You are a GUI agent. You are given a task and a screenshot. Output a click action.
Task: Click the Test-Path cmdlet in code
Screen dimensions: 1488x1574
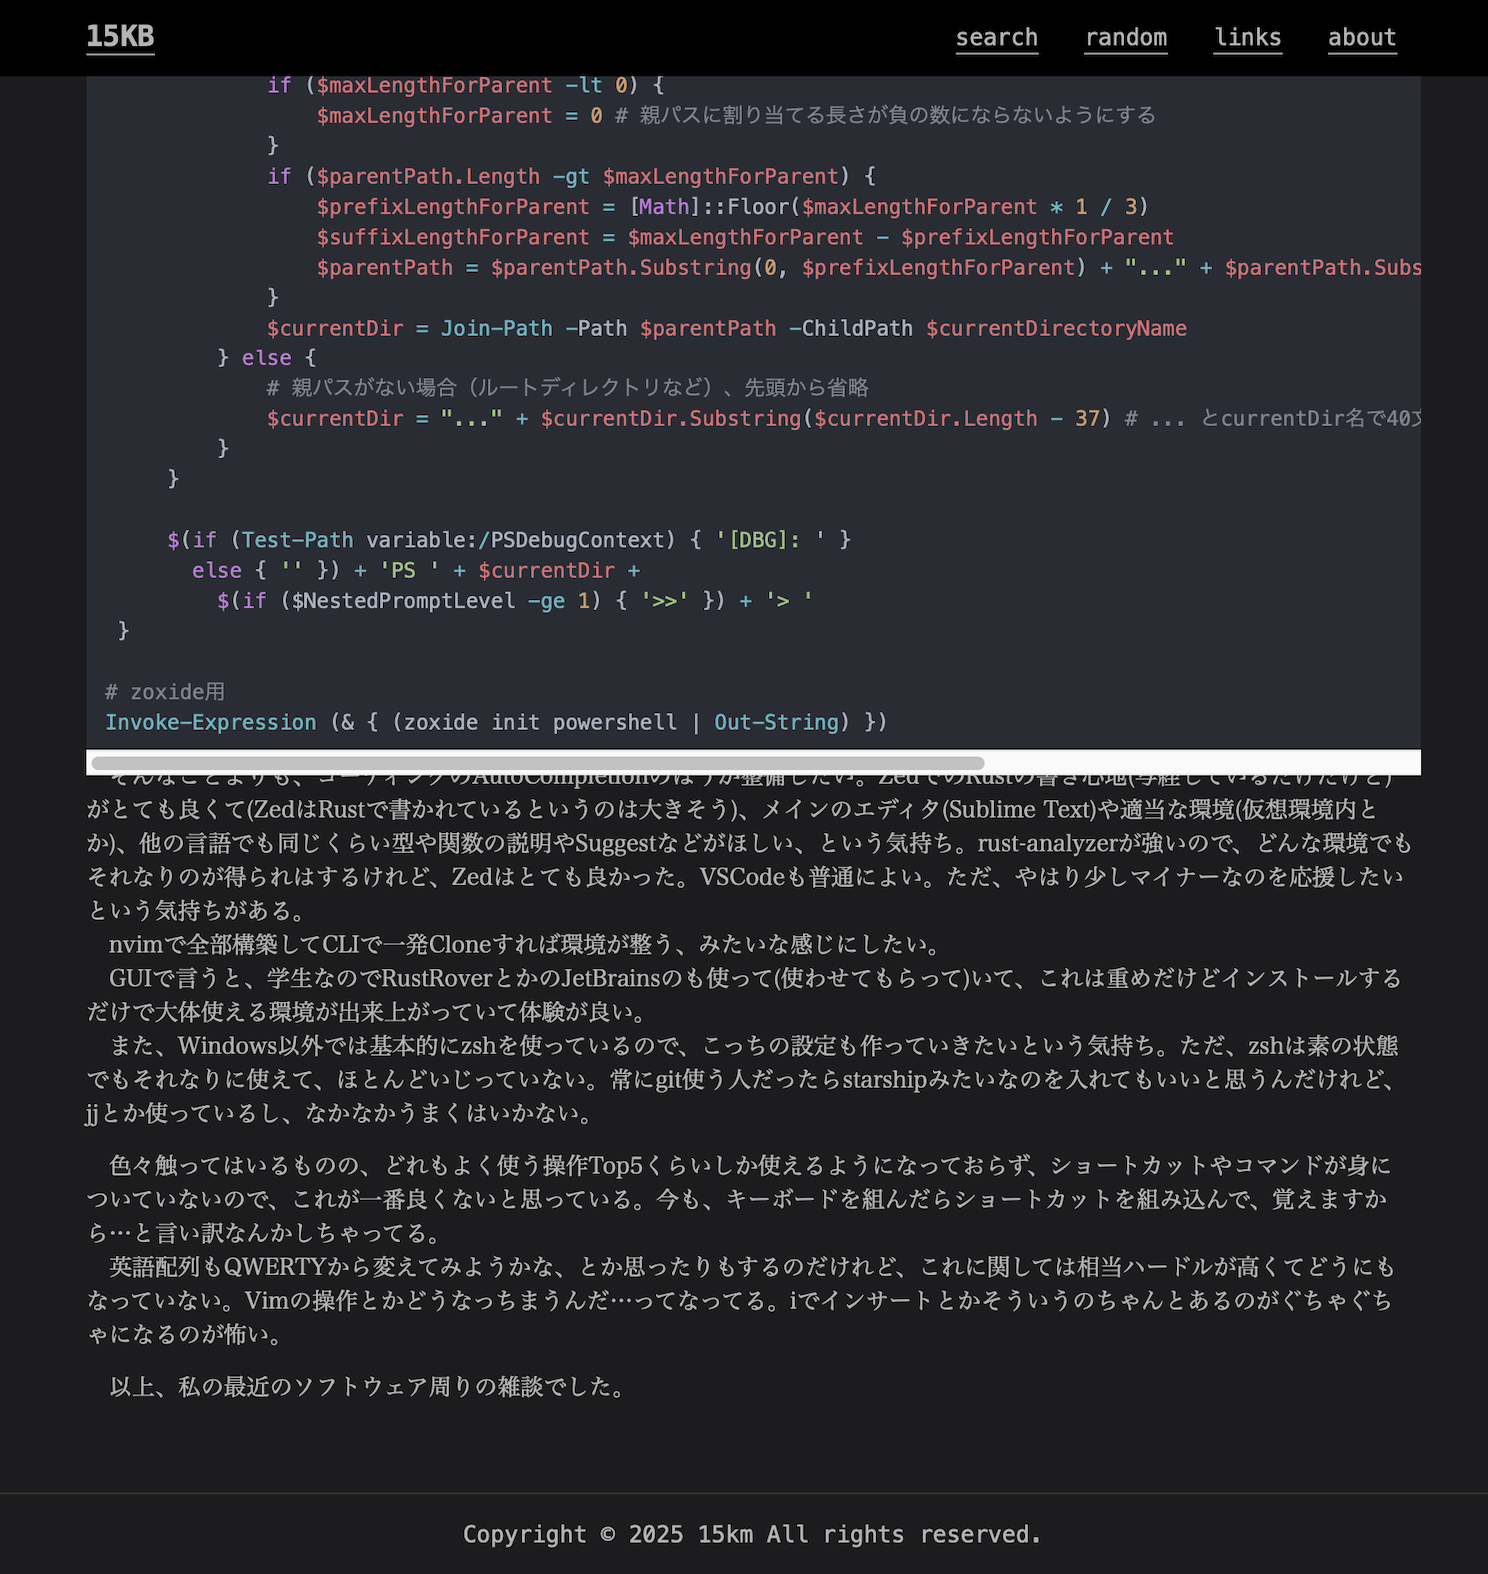[x=297, y=540]
